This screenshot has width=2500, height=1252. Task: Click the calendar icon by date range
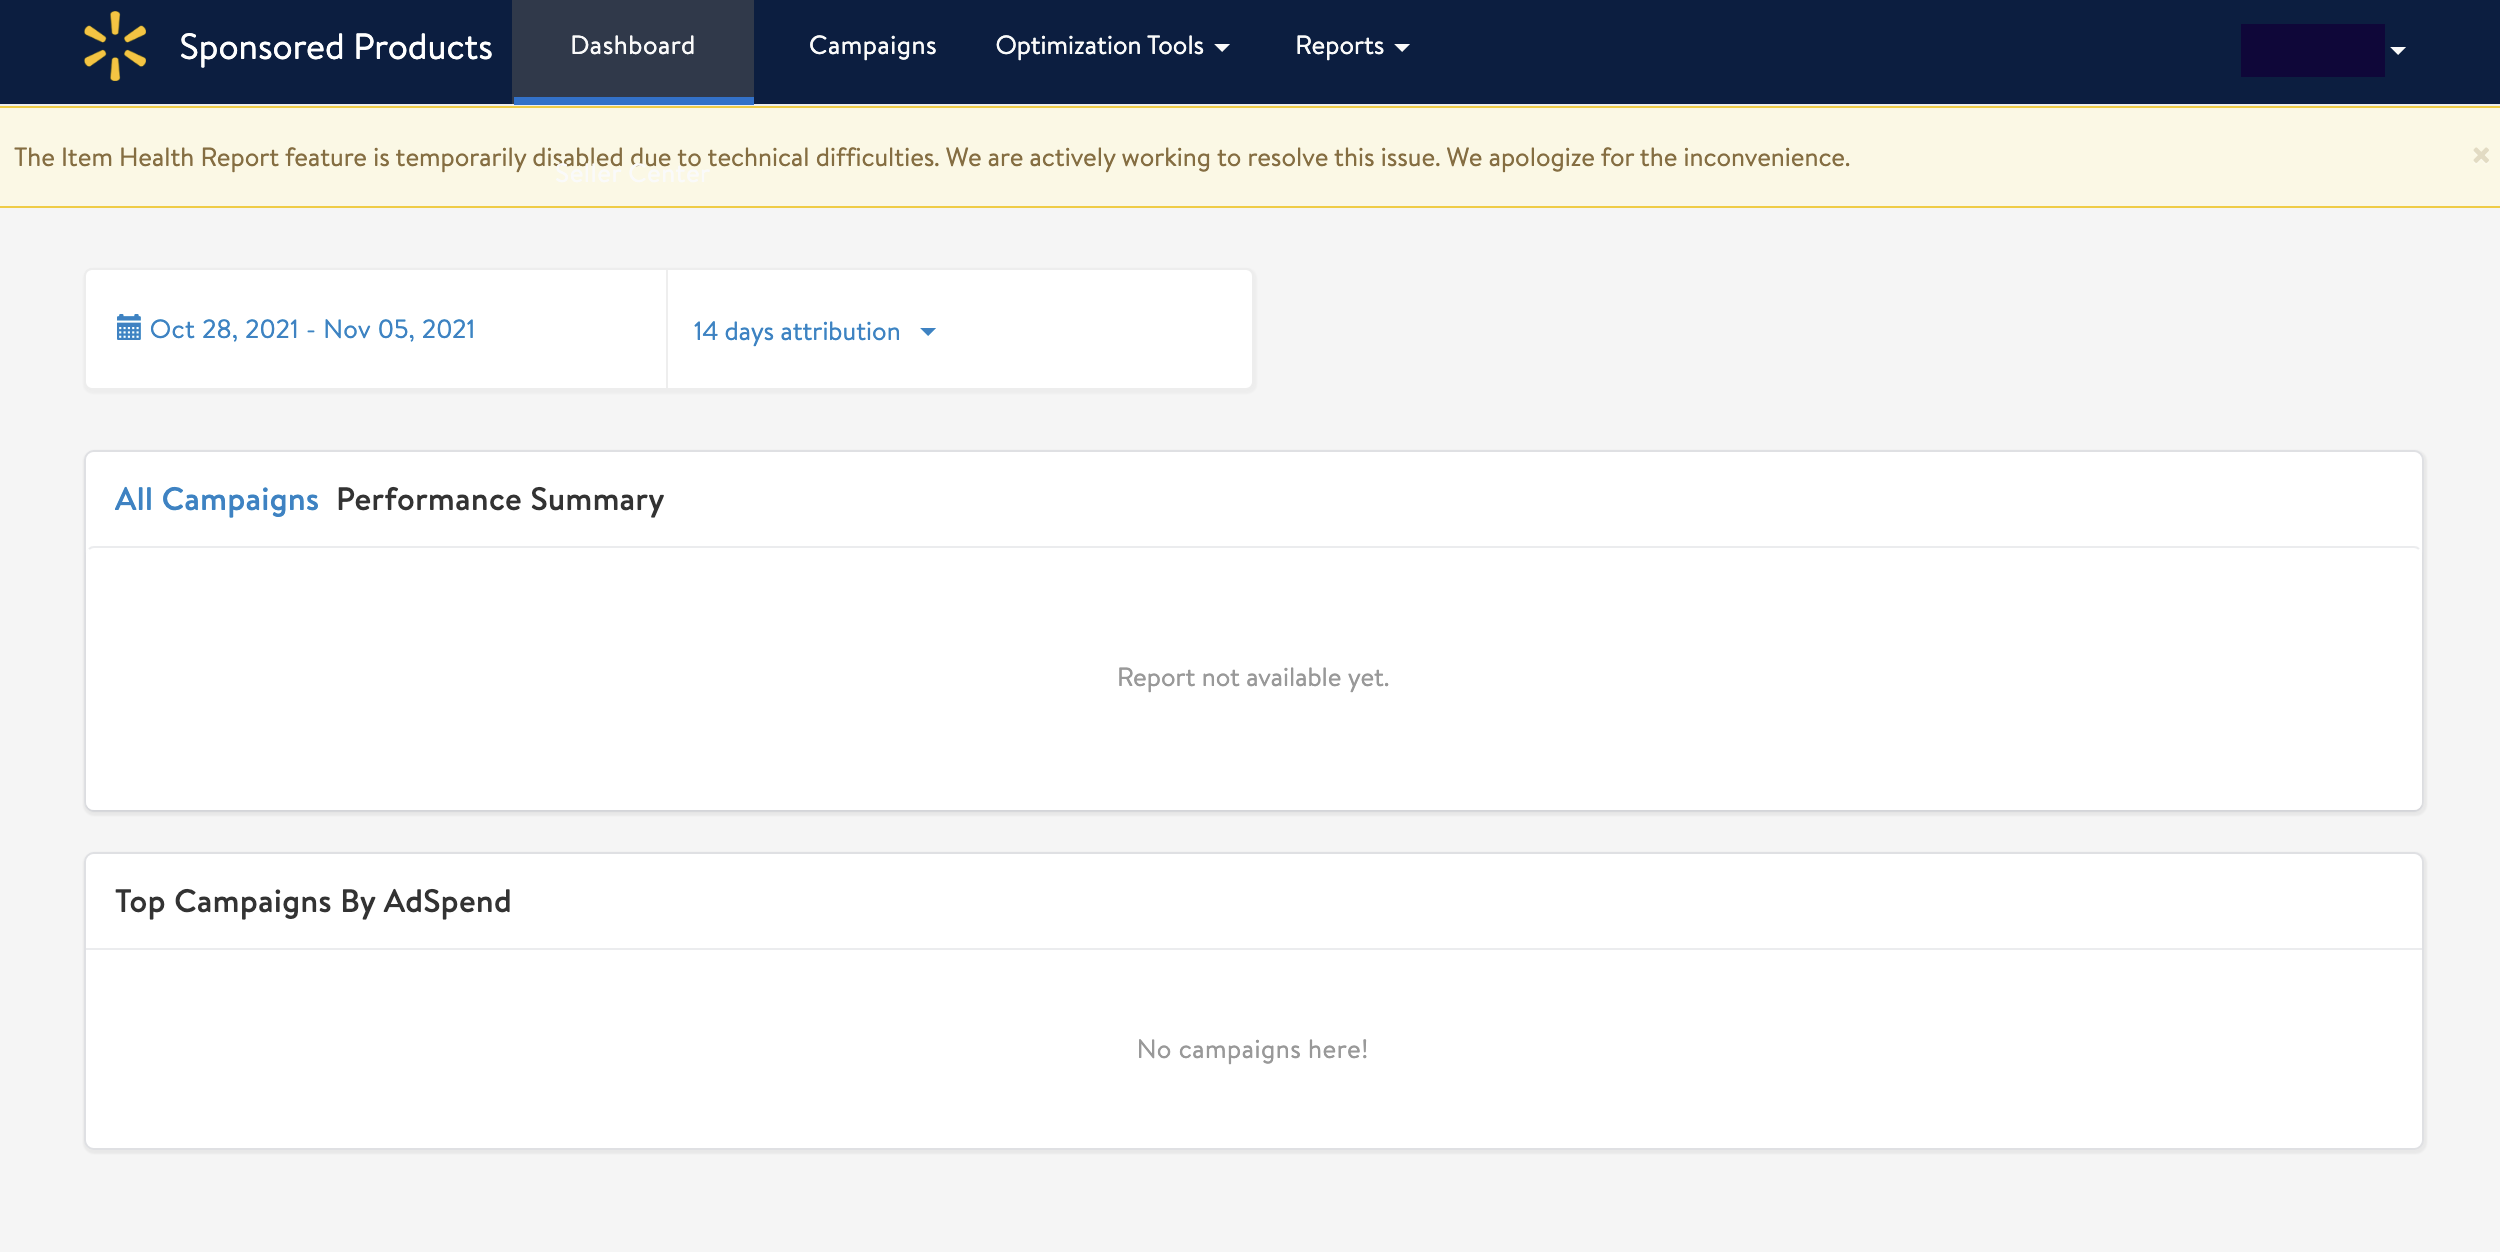(129, 328)
